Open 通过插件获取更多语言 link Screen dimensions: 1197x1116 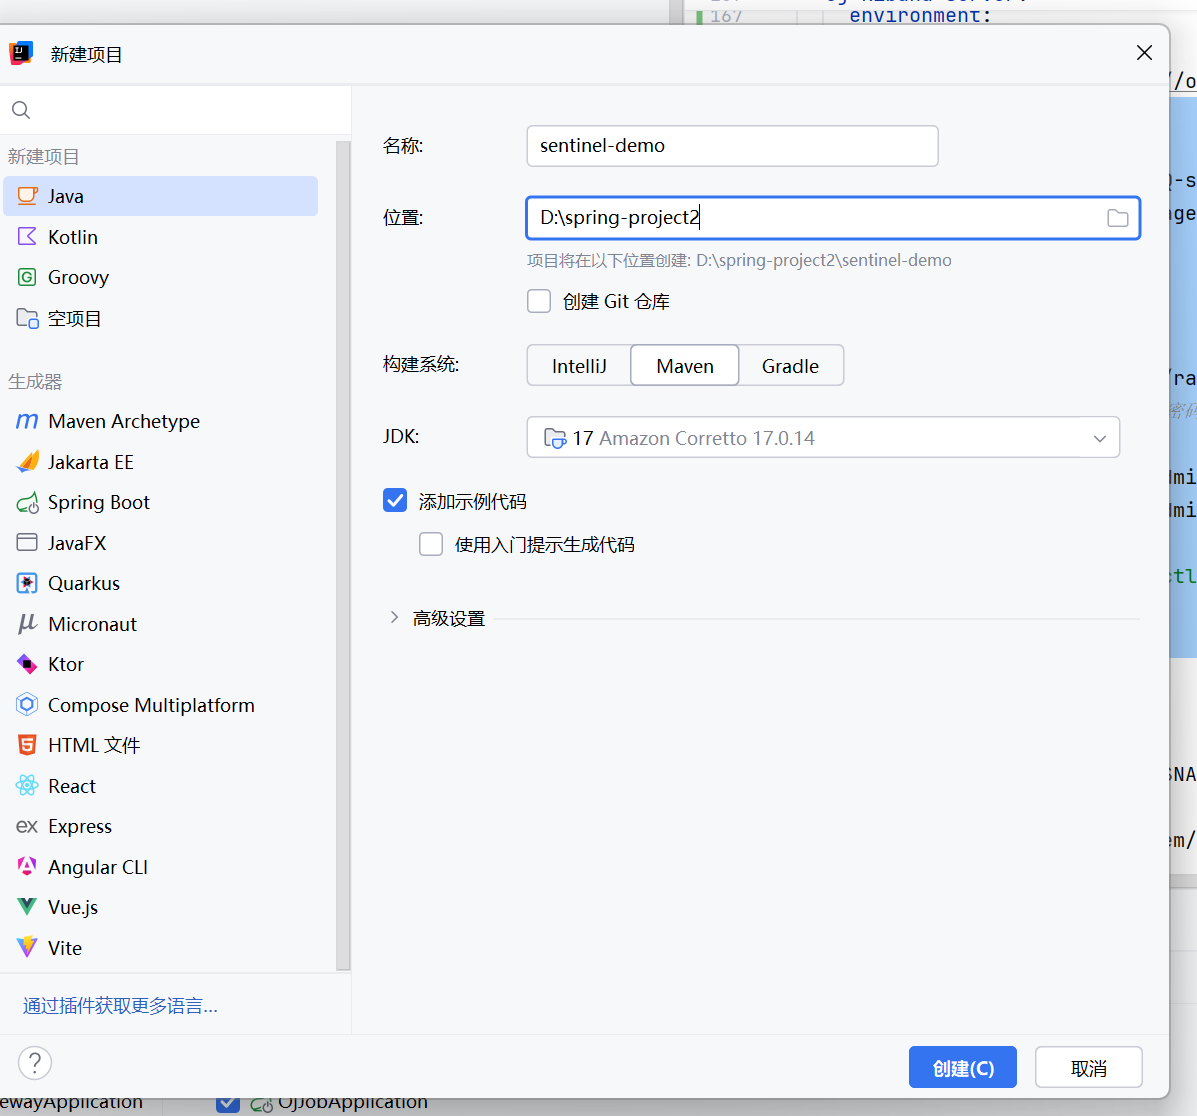[120, 1006]
